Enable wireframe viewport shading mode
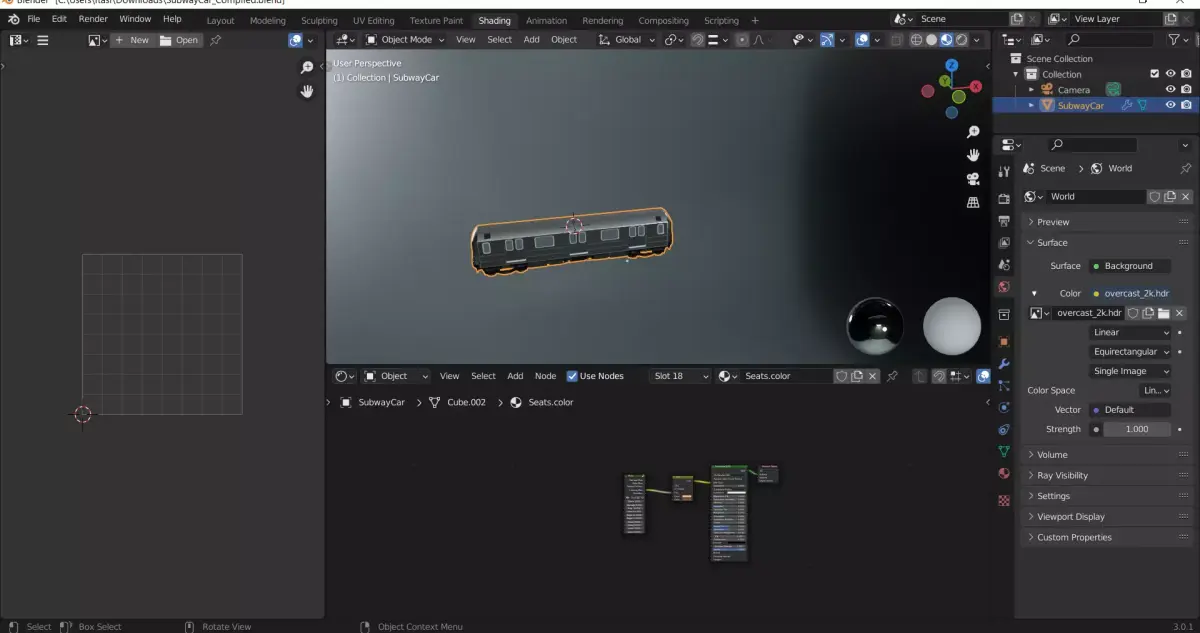The width and height of the screenshot is (1200, 633). 916,40
